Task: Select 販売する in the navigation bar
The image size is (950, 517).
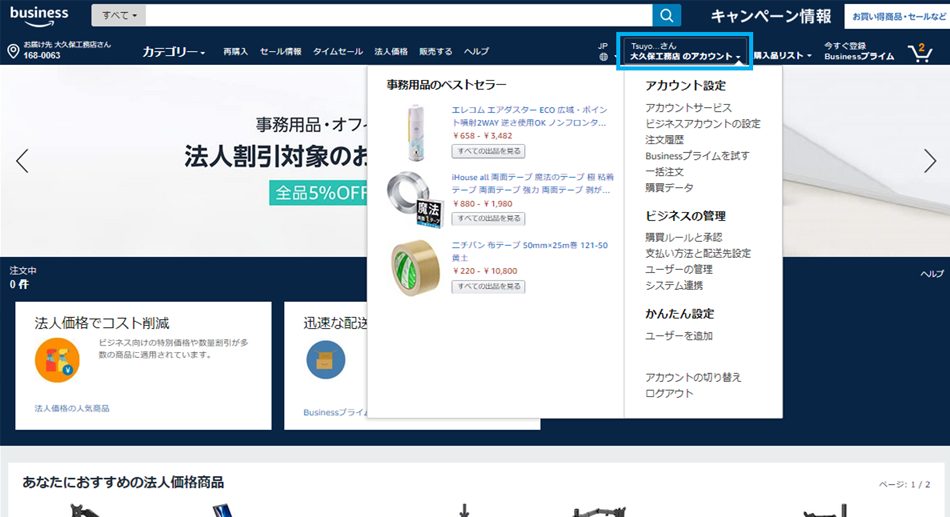Action: (x=436, y=52)
